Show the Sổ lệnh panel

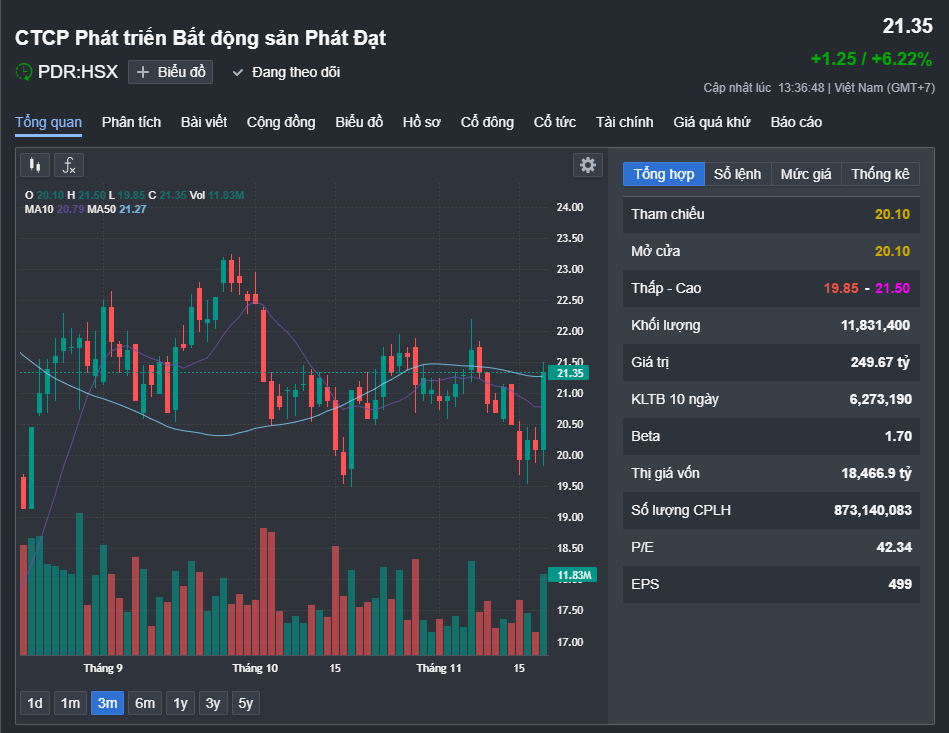pyautogui.click(x=737, y=174)
